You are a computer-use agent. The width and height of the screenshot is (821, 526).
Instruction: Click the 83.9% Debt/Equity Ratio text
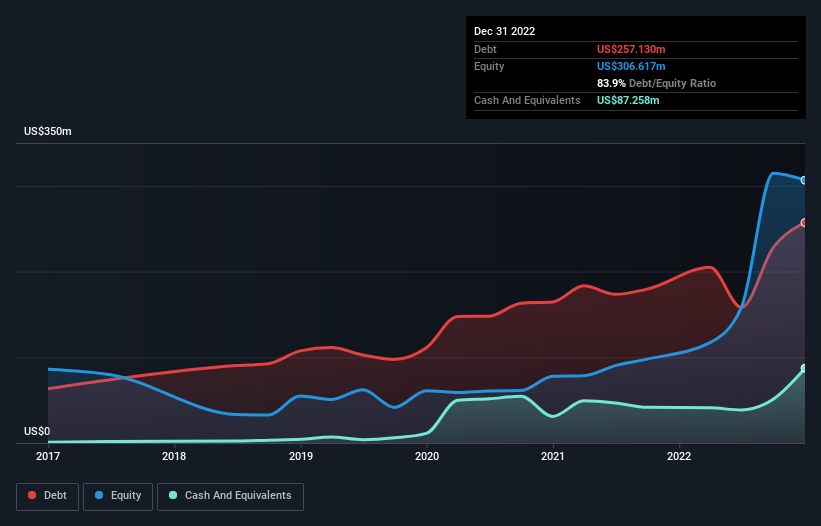point(656,83)
